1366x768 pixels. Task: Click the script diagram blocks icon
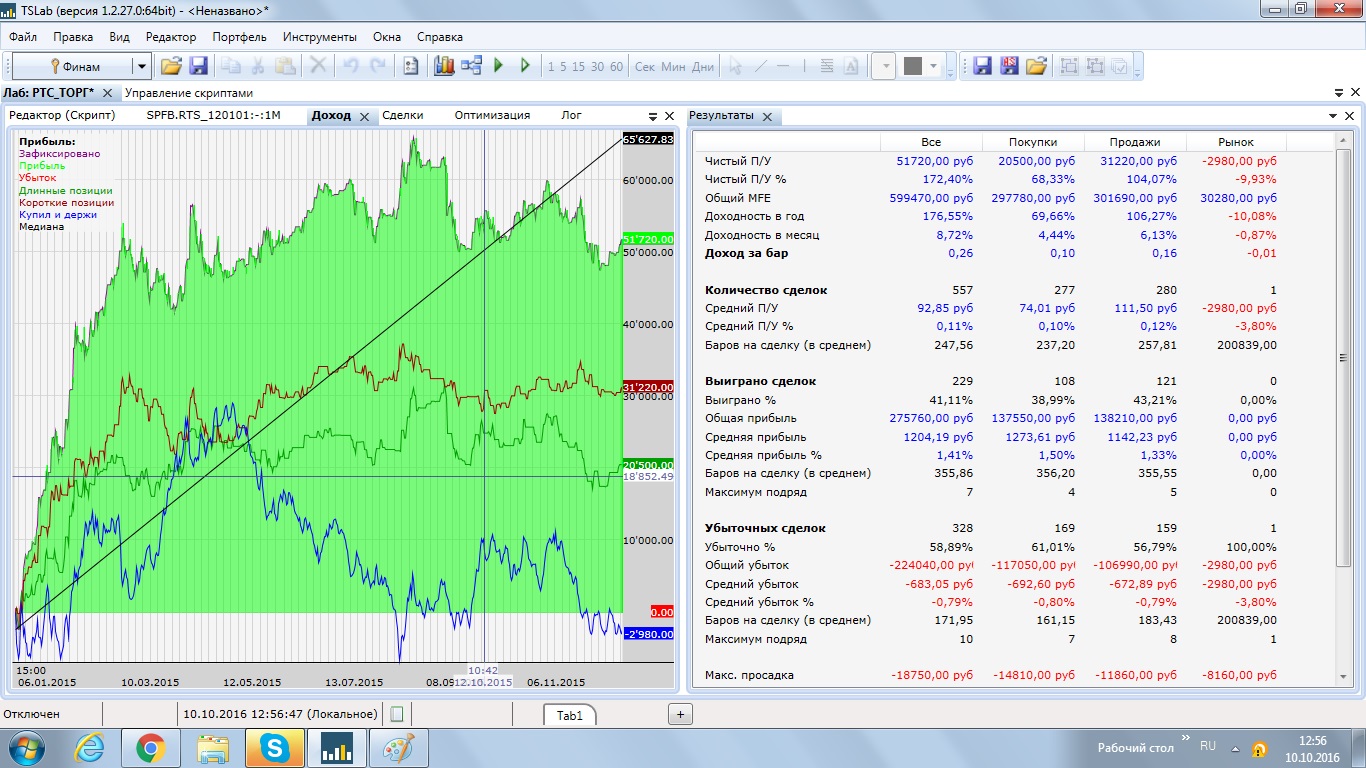[471, 66]
